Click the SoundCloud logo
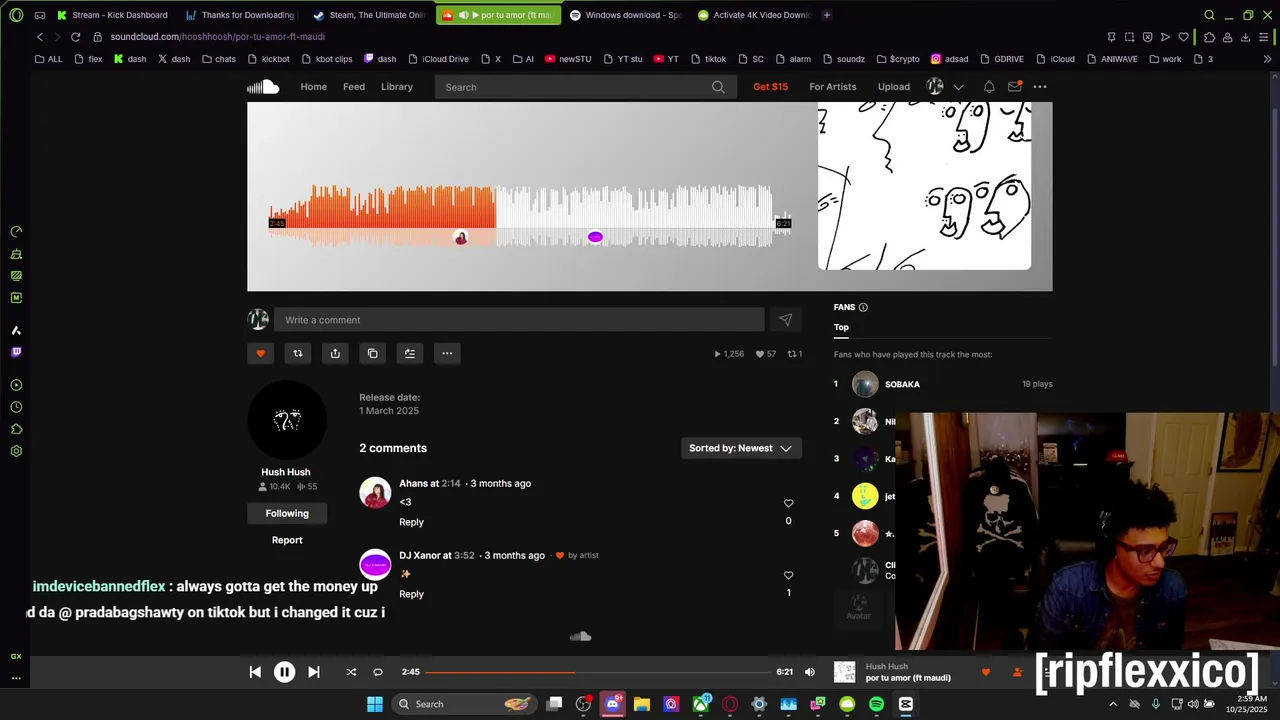 (x=263, y=87)
